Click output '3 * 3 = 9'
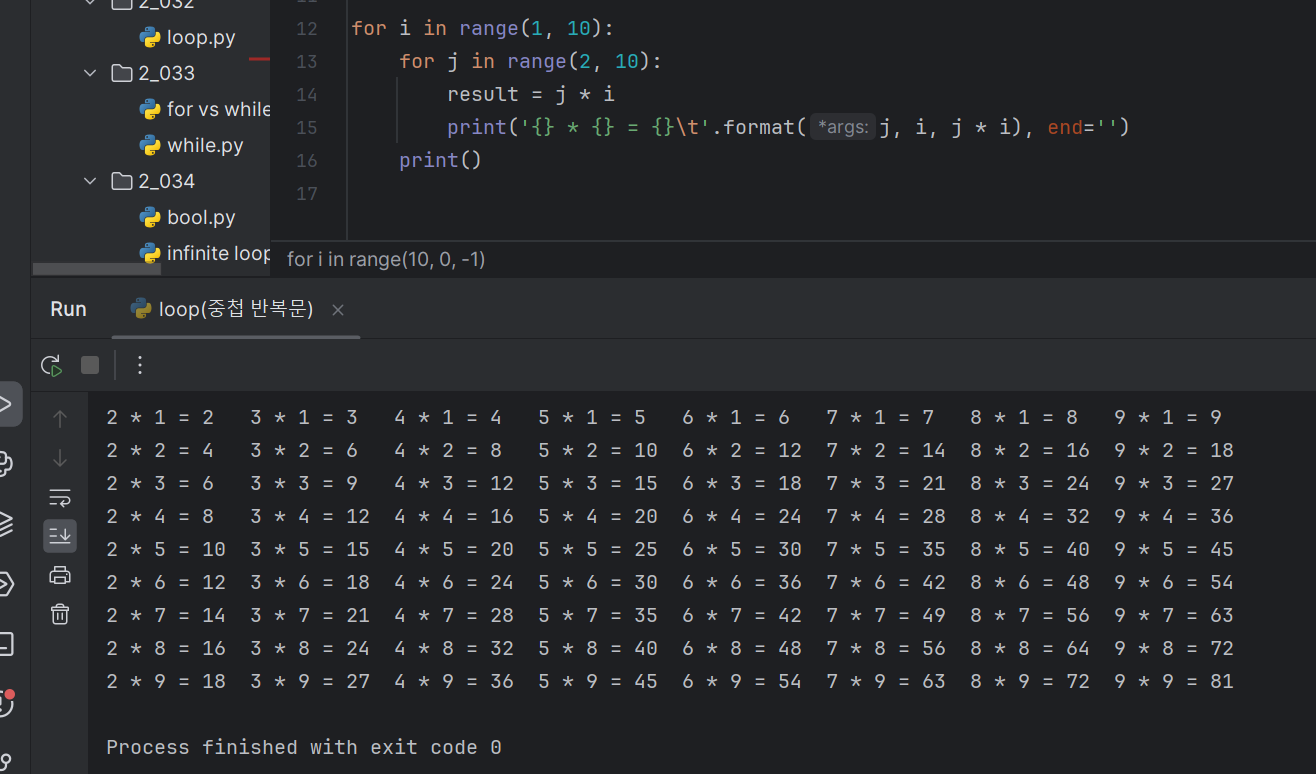The image size is (1316, 774). pyautogui.click(x=304, y=484)
